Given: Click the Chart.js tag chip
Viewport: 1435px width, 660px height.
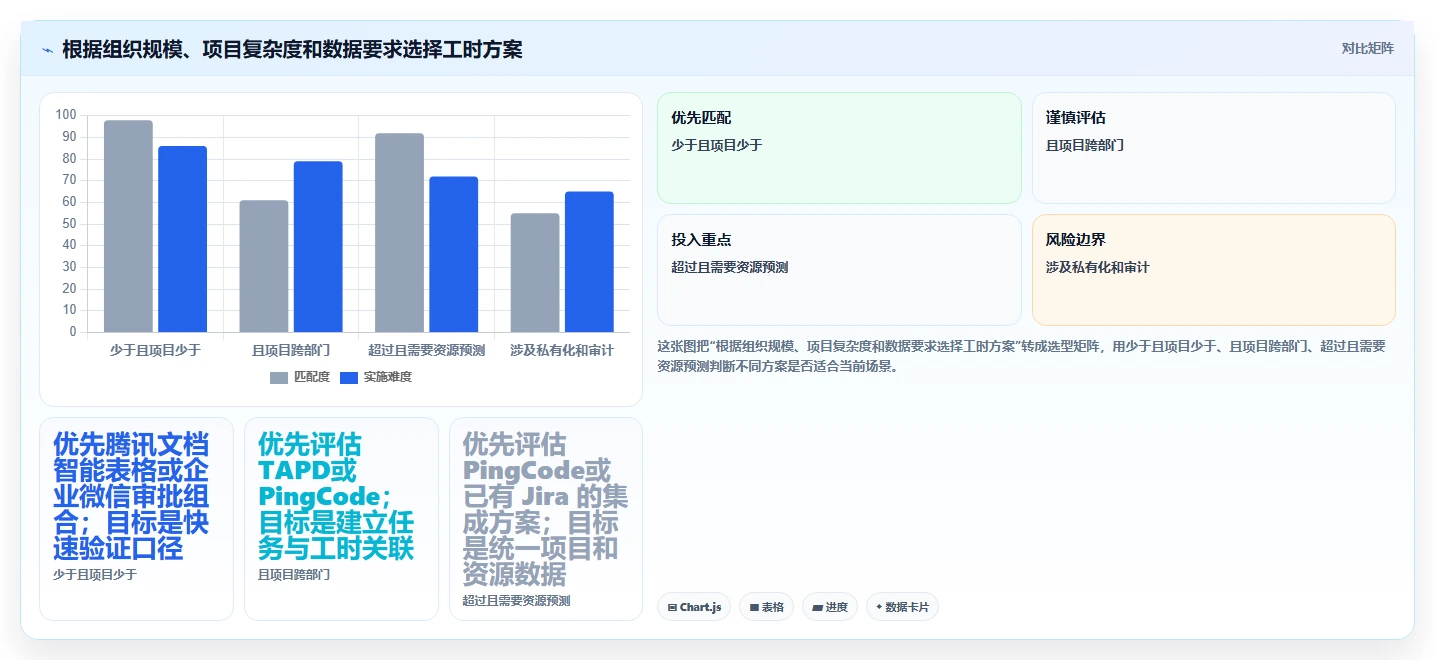Looking at the screenshot, I should 694,607.
